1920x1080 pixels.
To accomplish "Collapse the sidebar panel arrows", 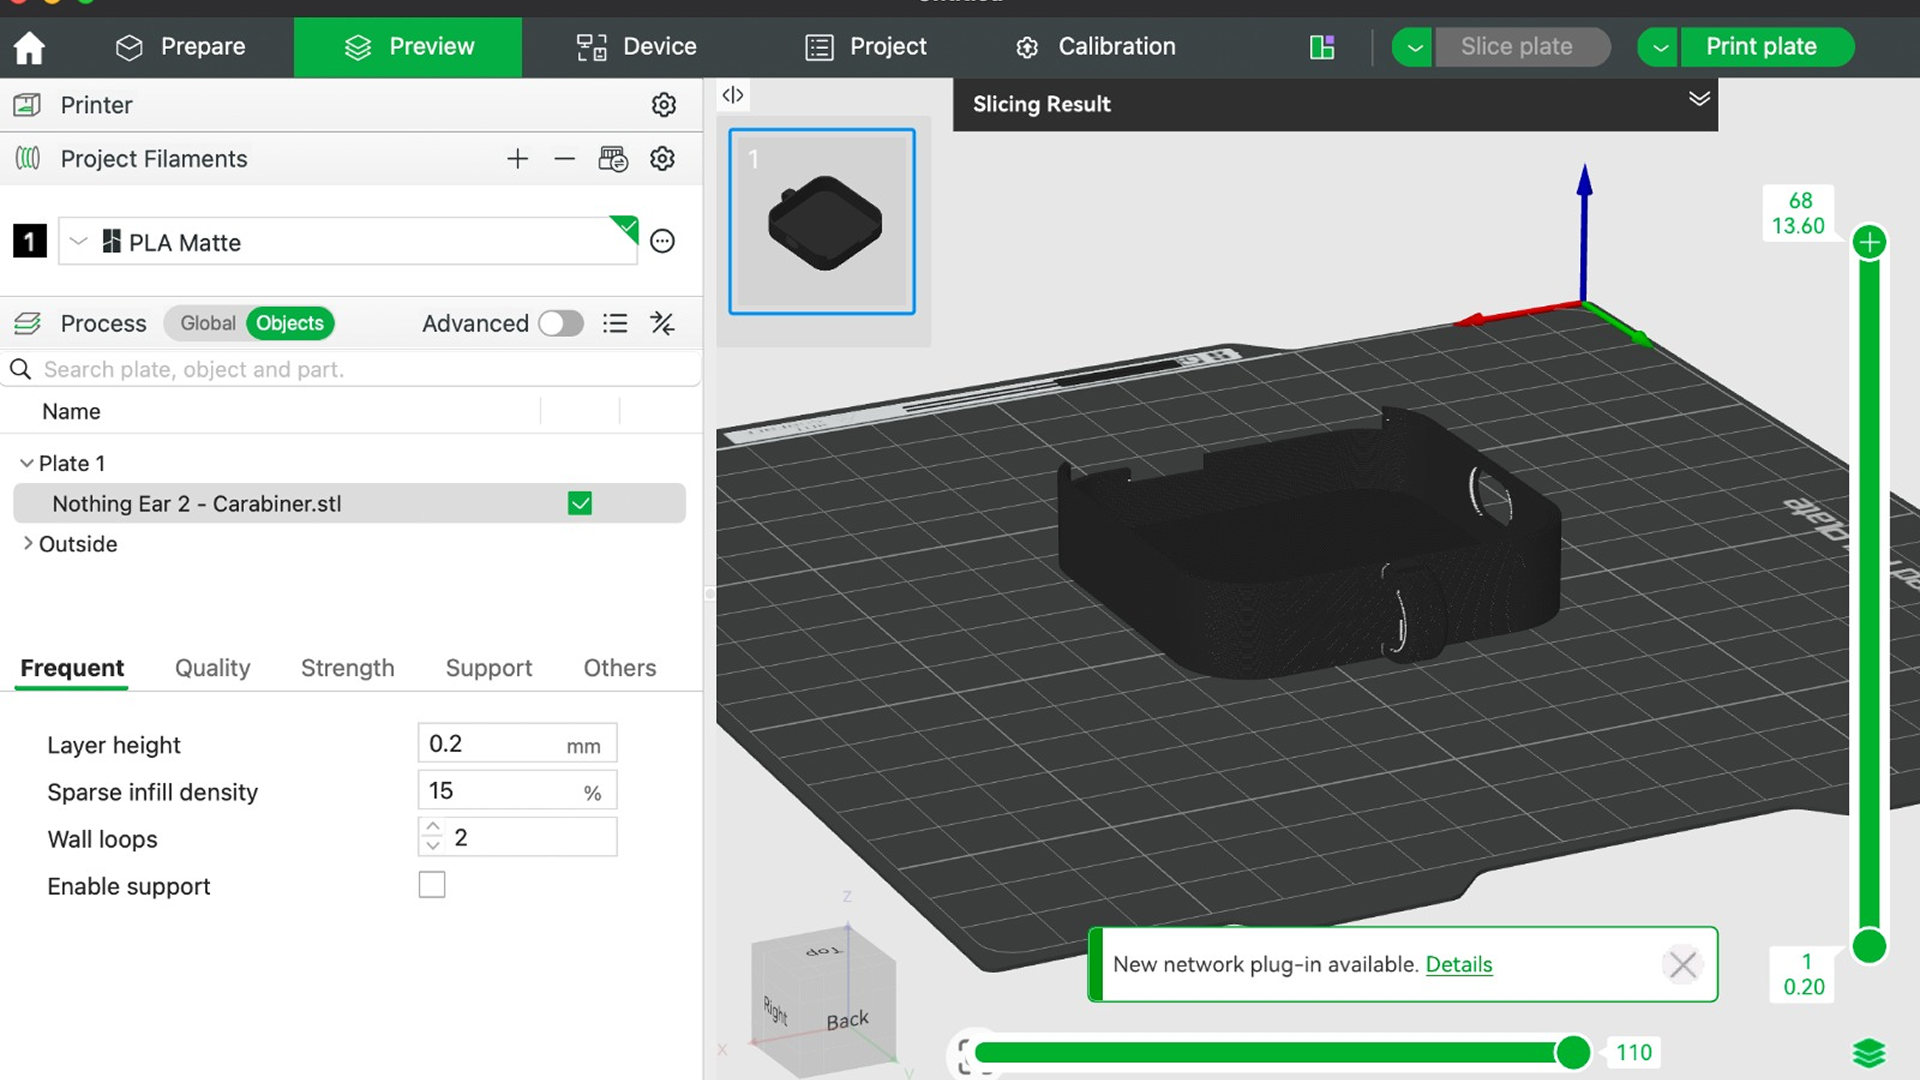I will (x=732, y=95).
